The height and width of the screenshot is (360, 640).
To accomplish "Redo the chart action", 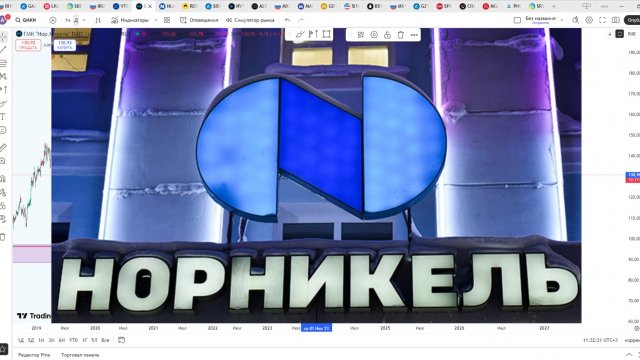I will [301, 20].
